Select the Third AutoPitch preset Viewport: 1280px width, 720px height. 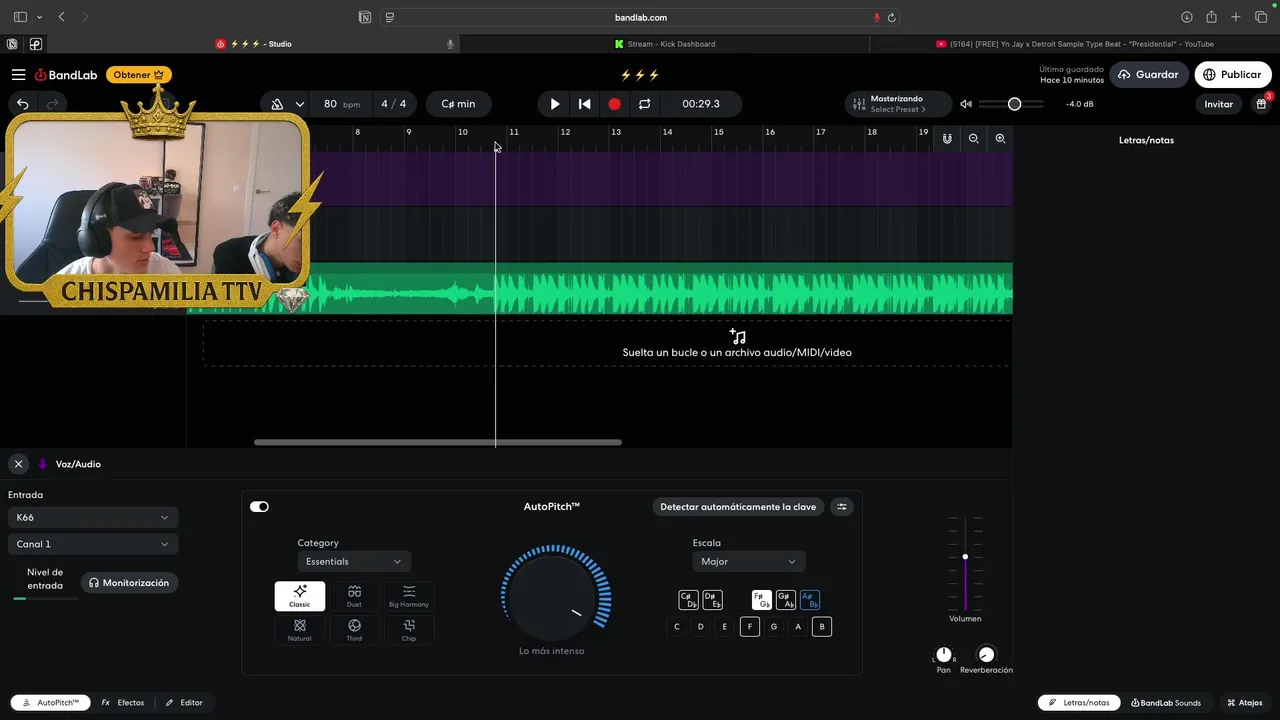[x=354, y=630]
